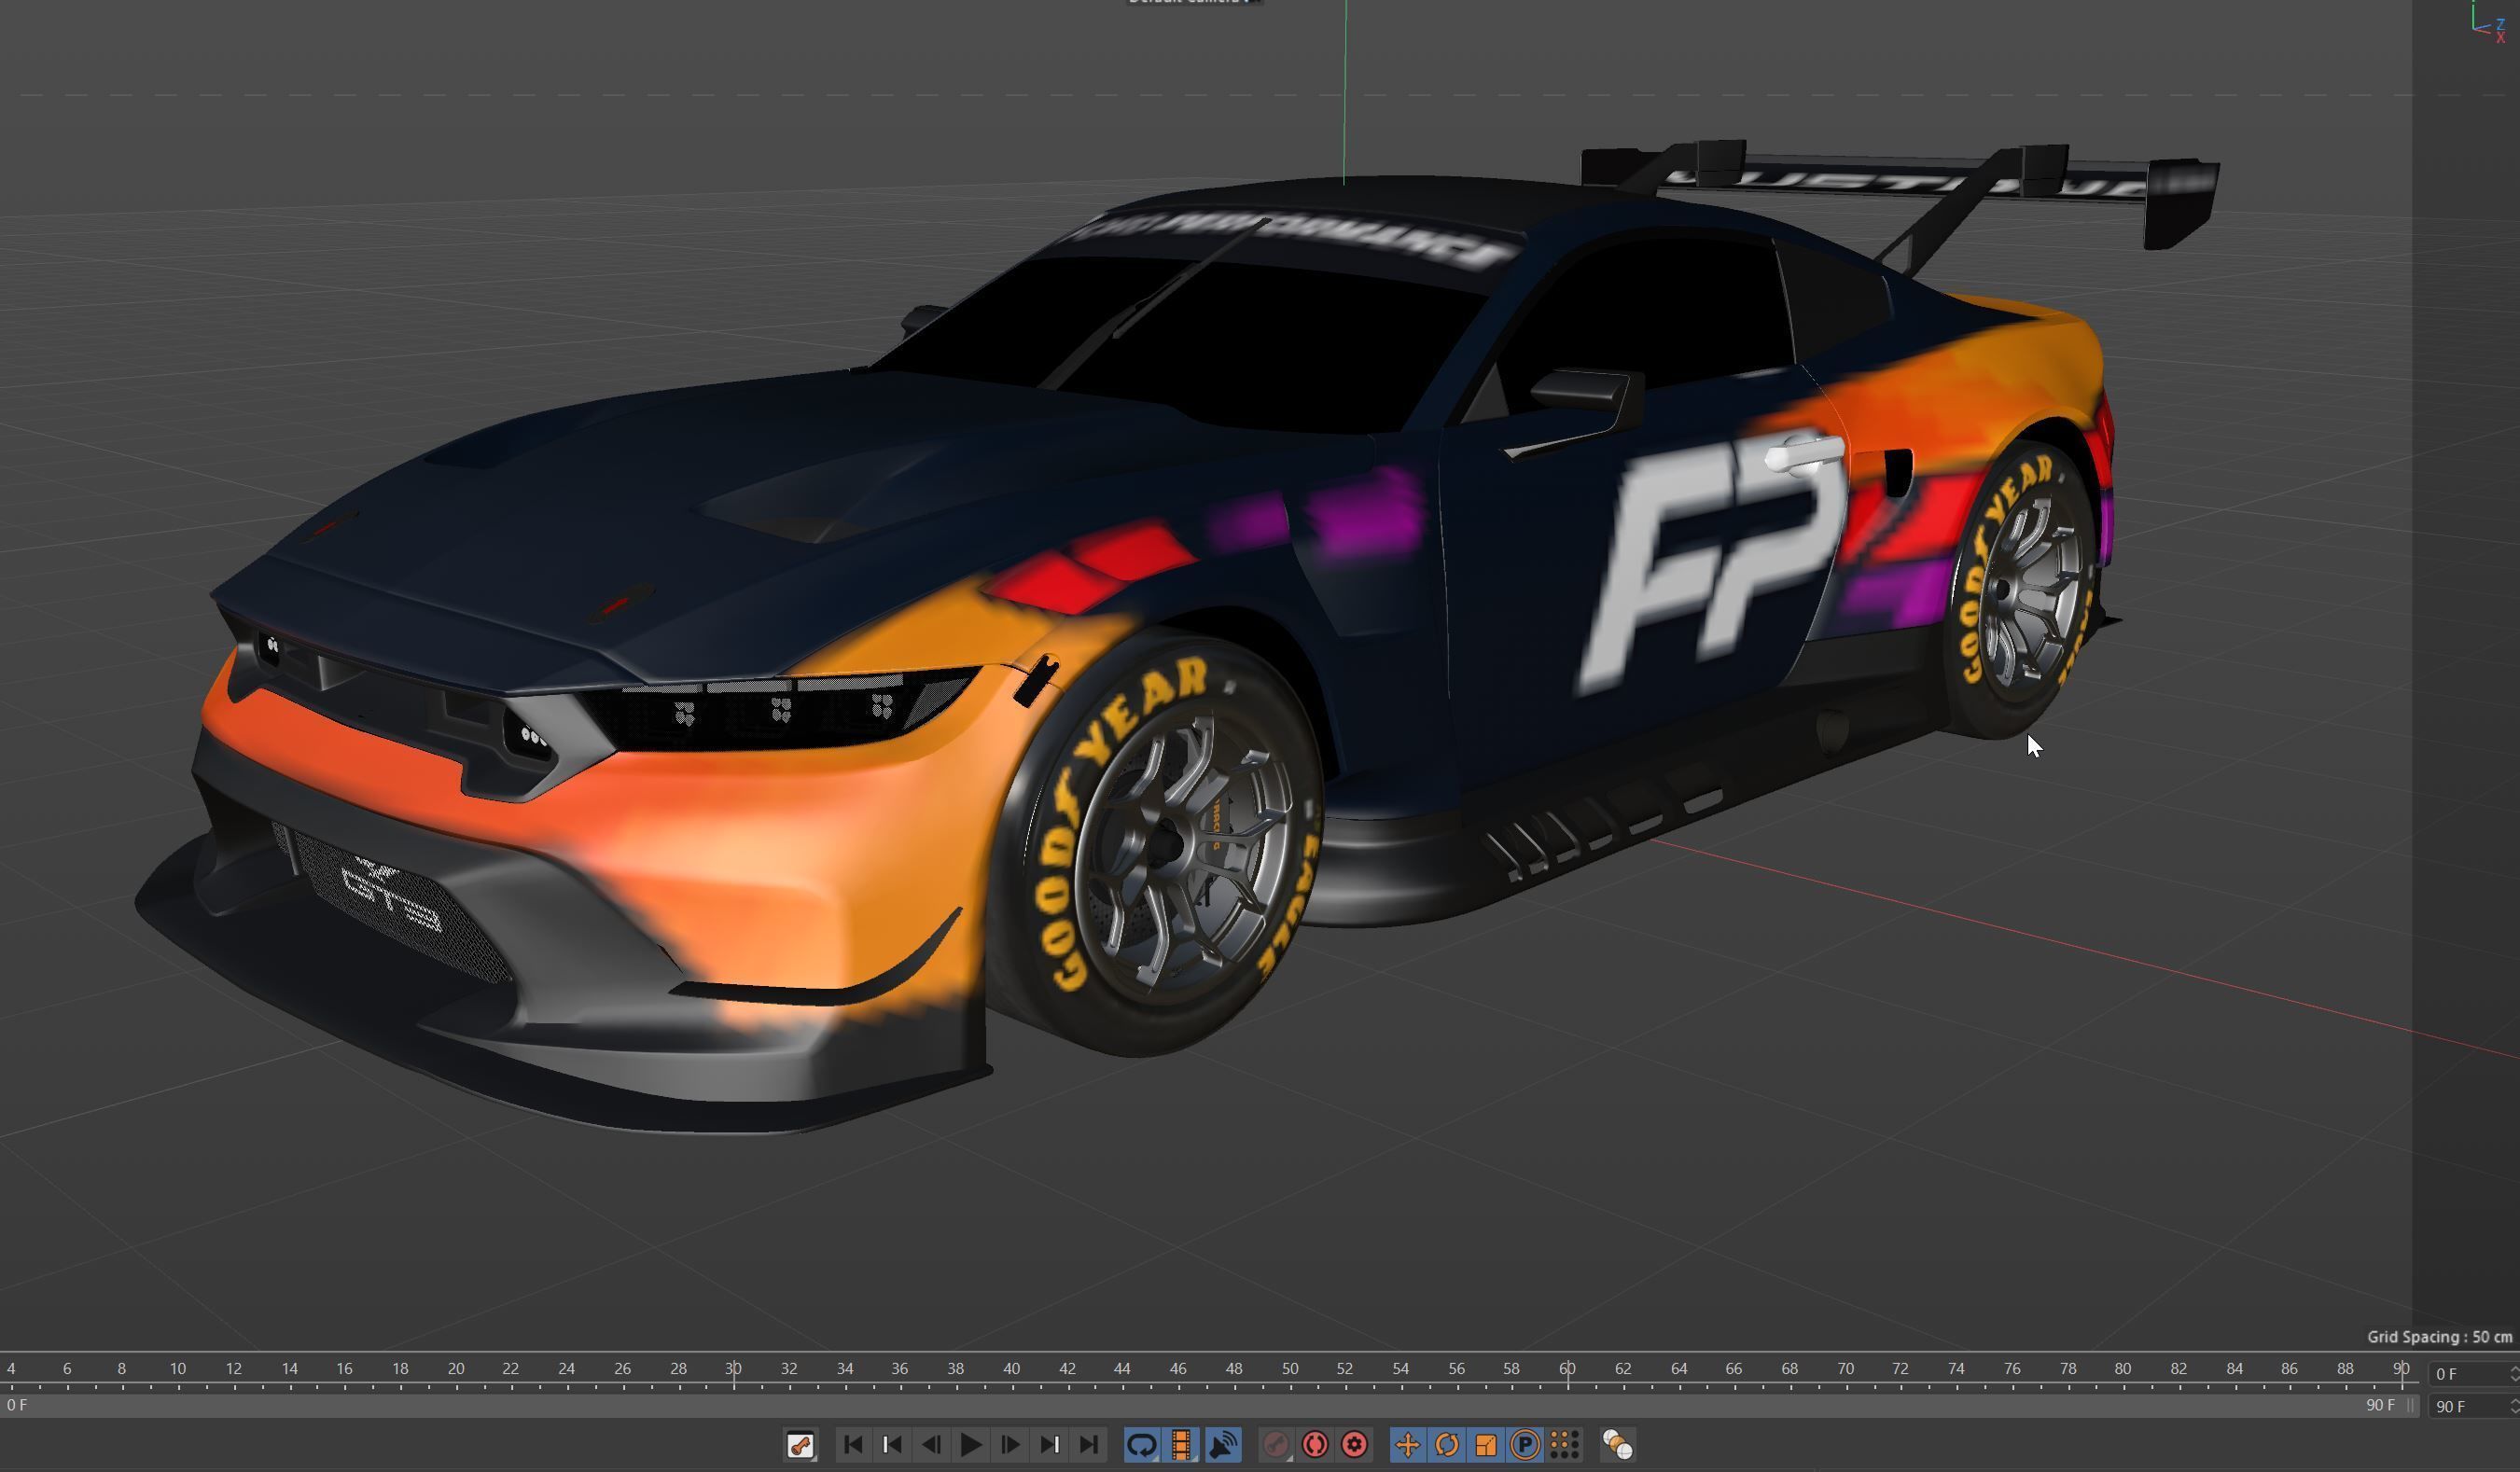
Task: Toggle the filmstrip all-frames playback option
Action: [1182, 1445]
